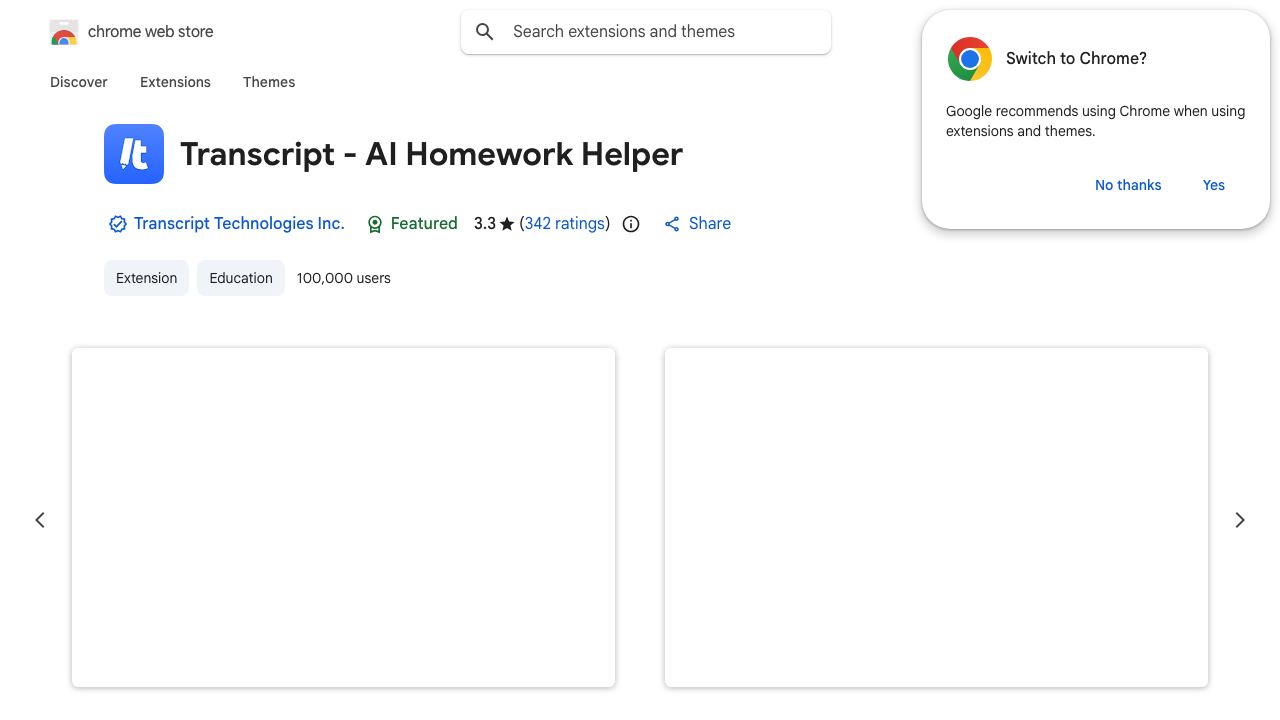Click the '3.3' rating value
Image resolution: width=1280 pixels, height=720 pixels.
click(485, 224)
